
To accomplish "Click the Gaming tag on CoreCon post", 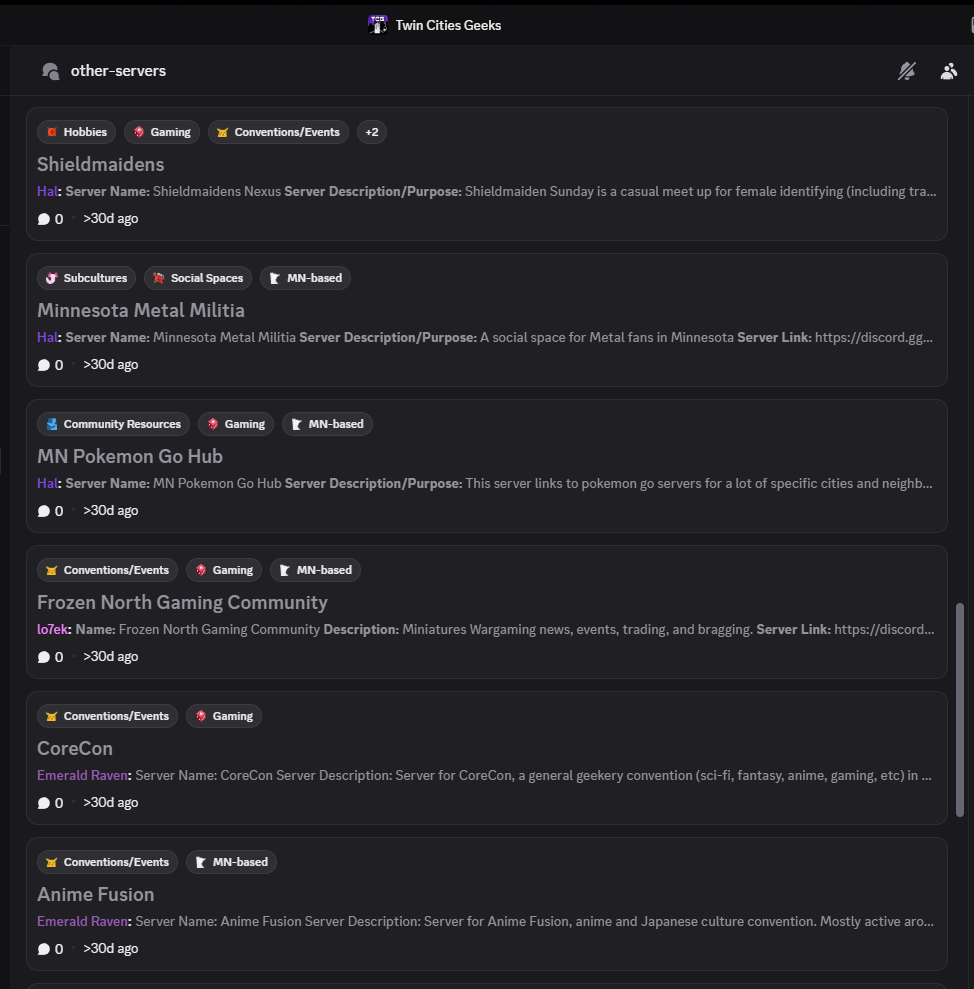I will 223,716.
